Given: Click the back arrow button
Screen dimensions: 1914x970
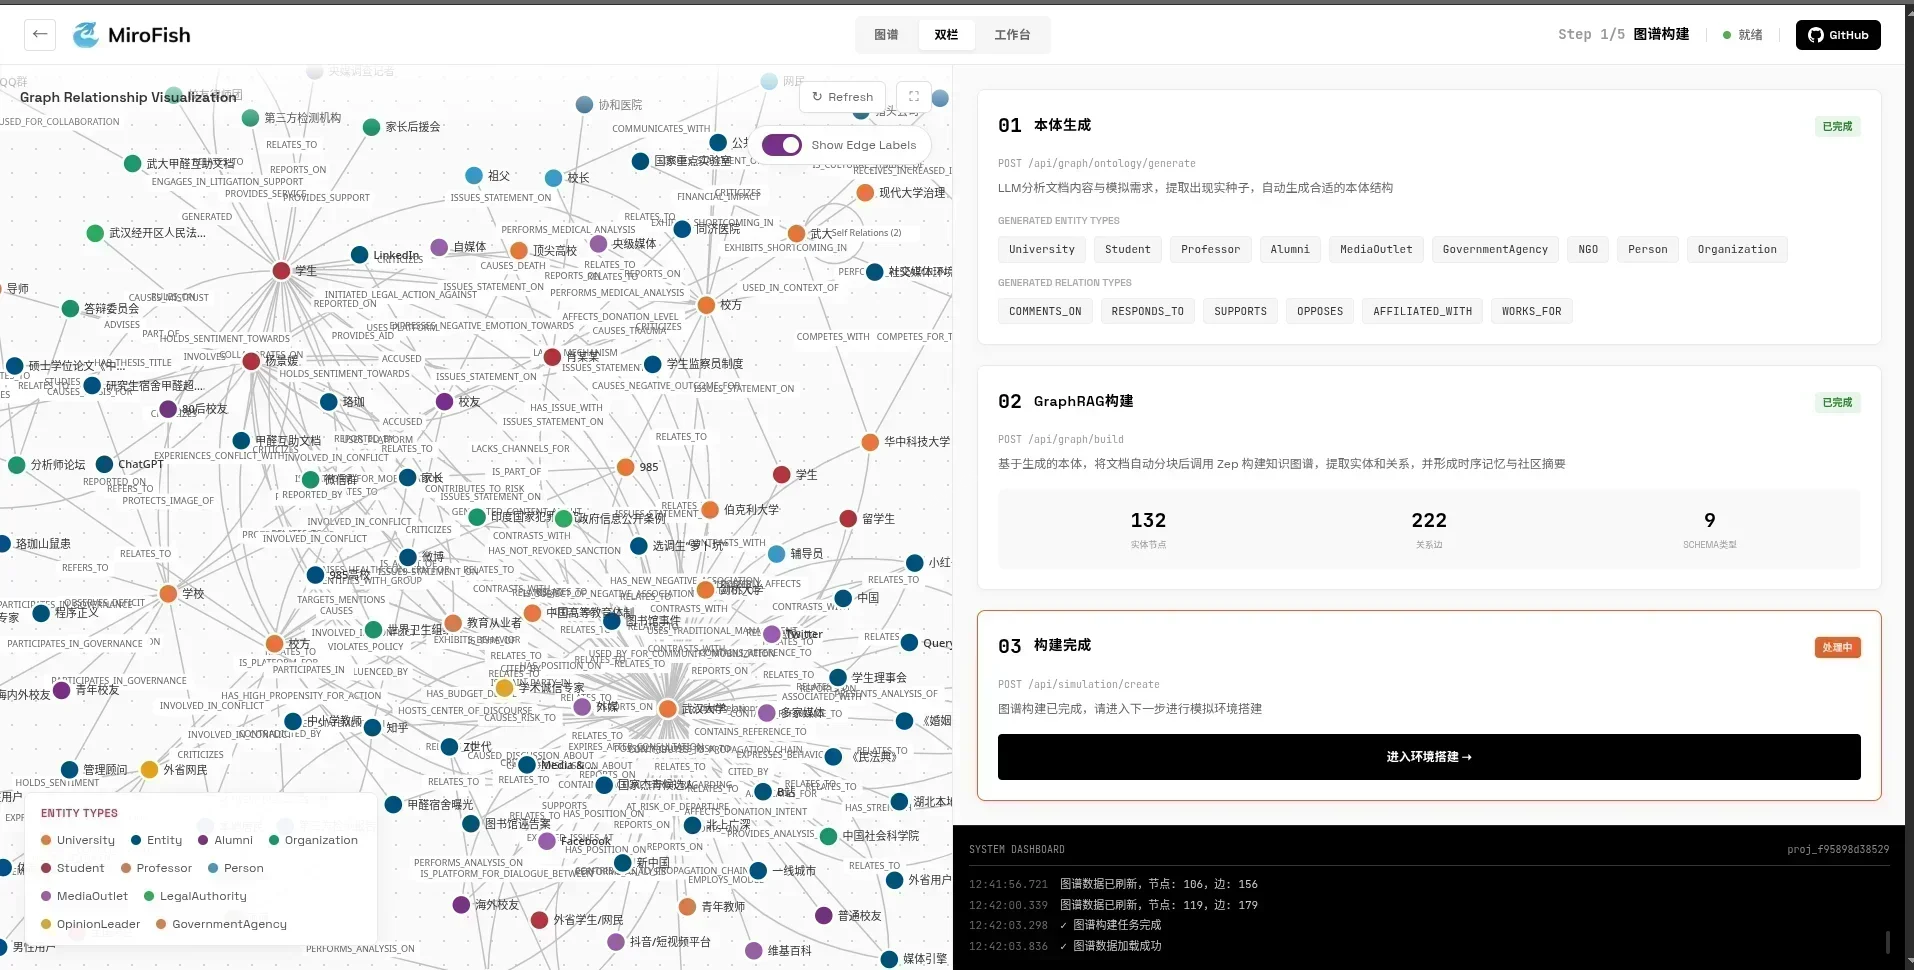Looking at the screenshot, I should tap(39, 34).
